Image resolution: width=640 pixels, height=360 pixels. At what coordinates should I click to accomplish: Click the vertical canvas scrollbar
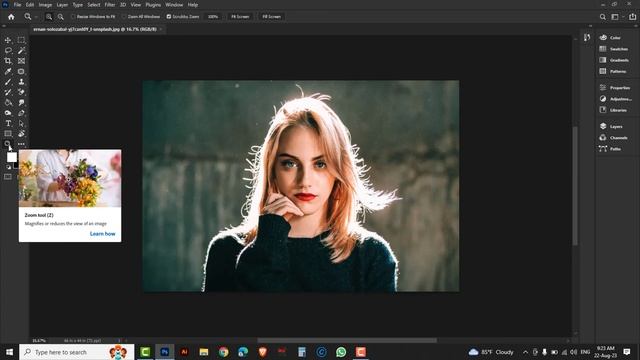pos(575,186)
